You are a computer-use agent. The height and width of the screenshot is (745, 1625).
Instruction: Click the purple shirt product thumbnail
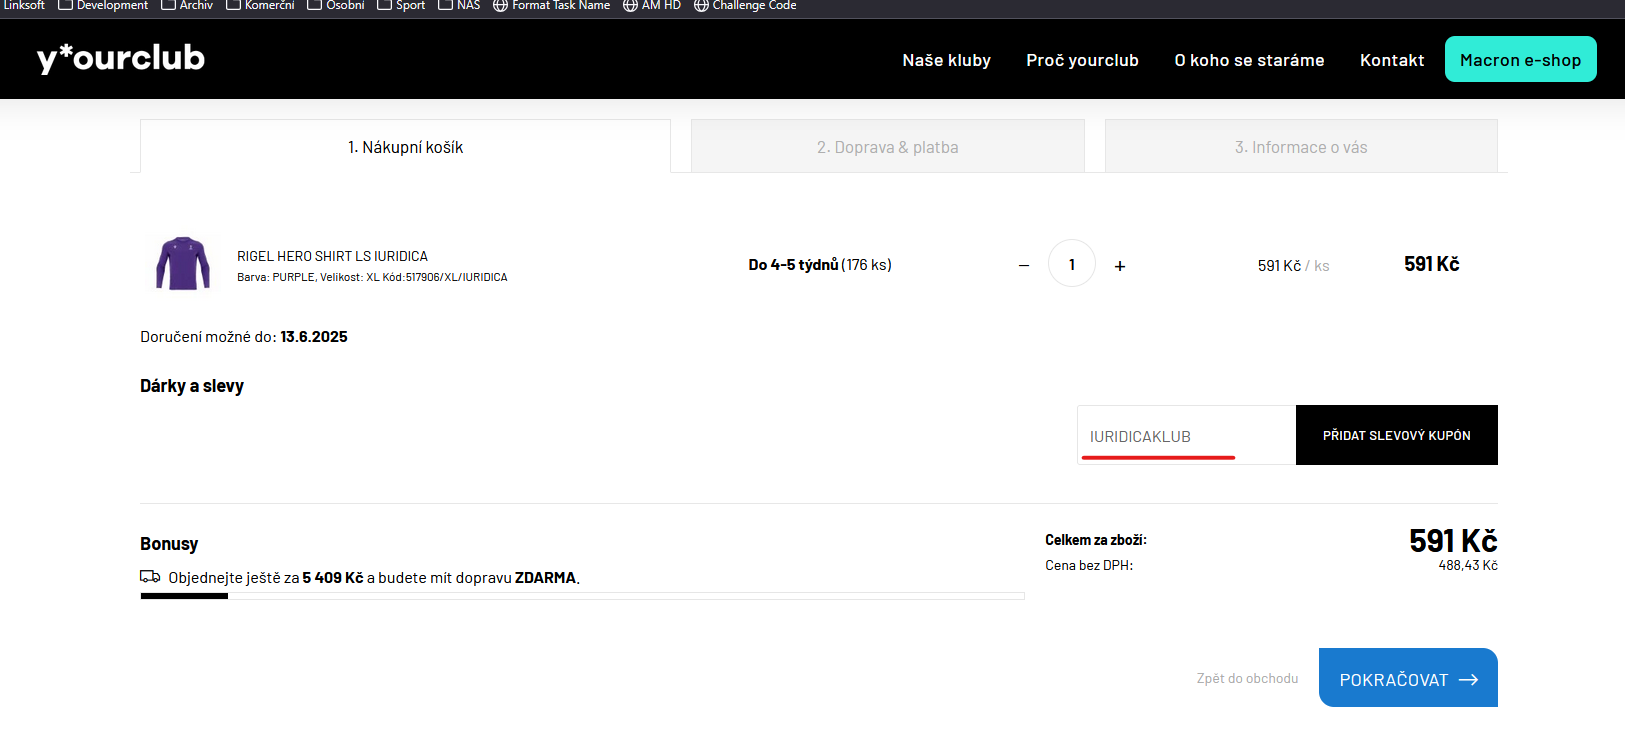[183, 263]
